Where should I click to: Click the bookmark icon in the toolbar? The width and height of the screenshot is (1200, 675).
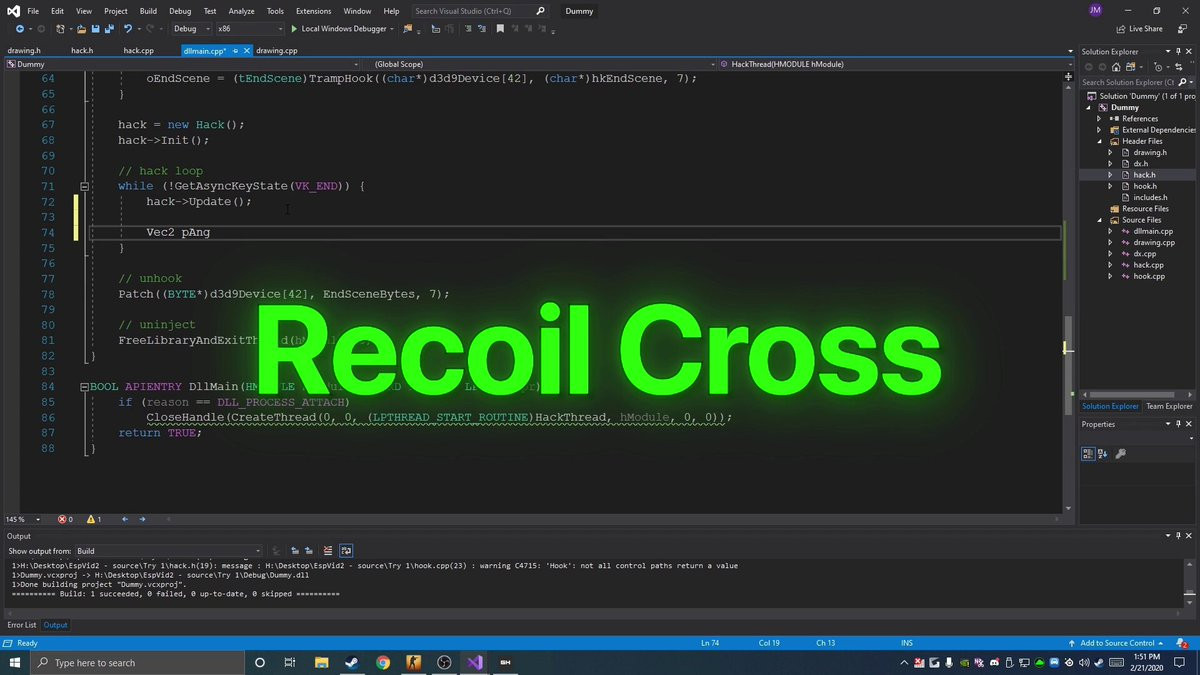[x=500, y=29]
